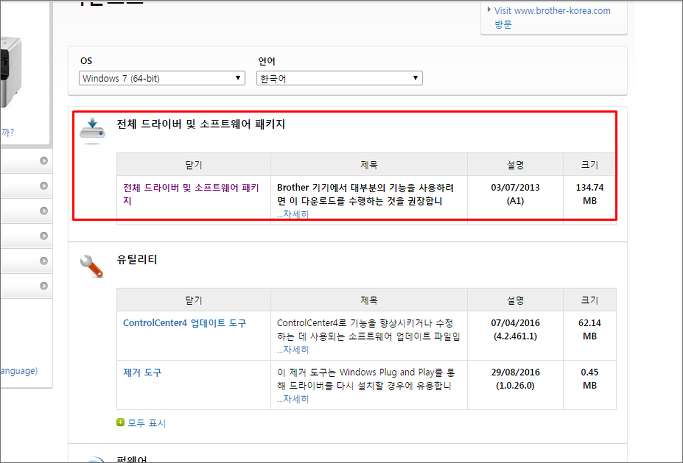683x463 pixels.
Task: Click the first sidebar arrow icon
Action: click(44, 161)
